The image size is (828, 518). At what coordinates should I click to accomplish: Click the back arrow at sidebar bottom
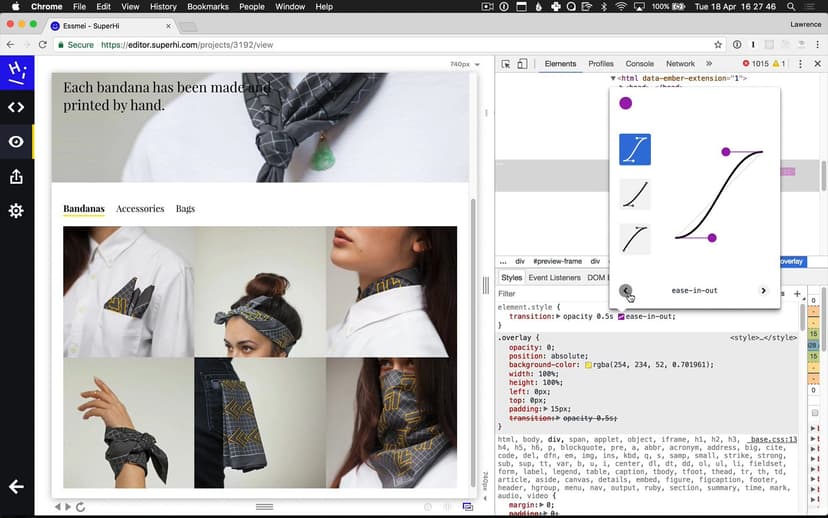[x=16, y=487]
